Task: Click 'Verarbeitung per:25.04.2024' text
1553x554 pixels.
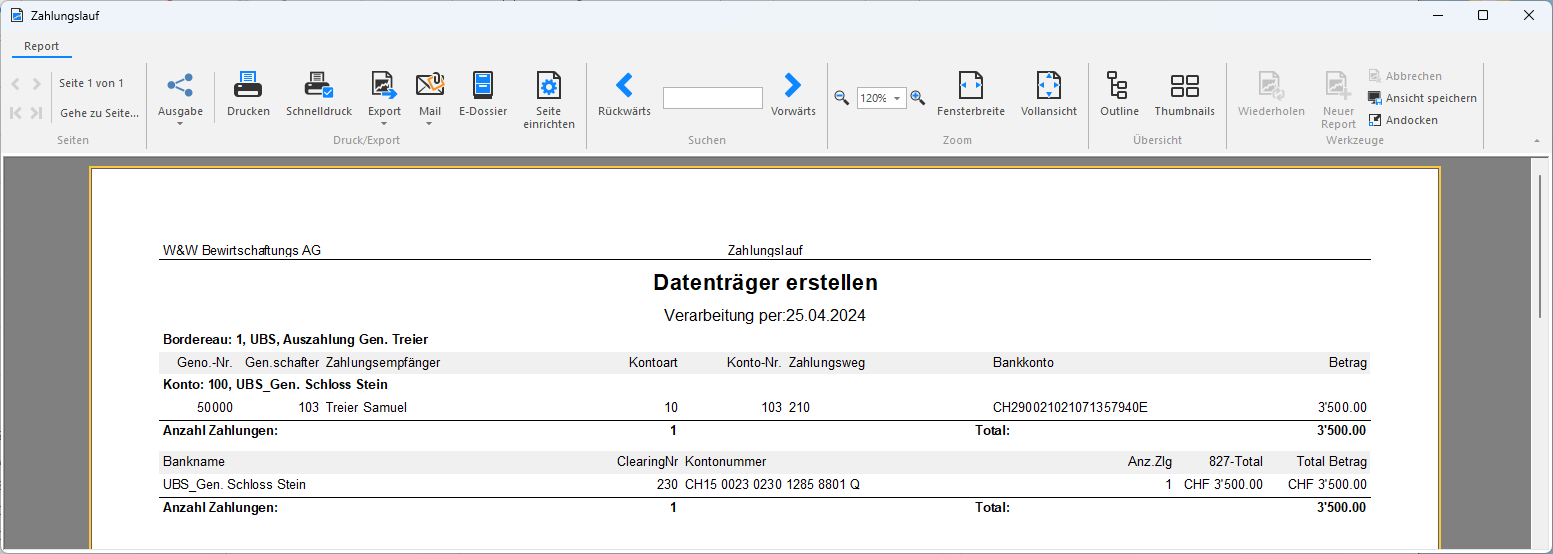Action: click(765, 315)
